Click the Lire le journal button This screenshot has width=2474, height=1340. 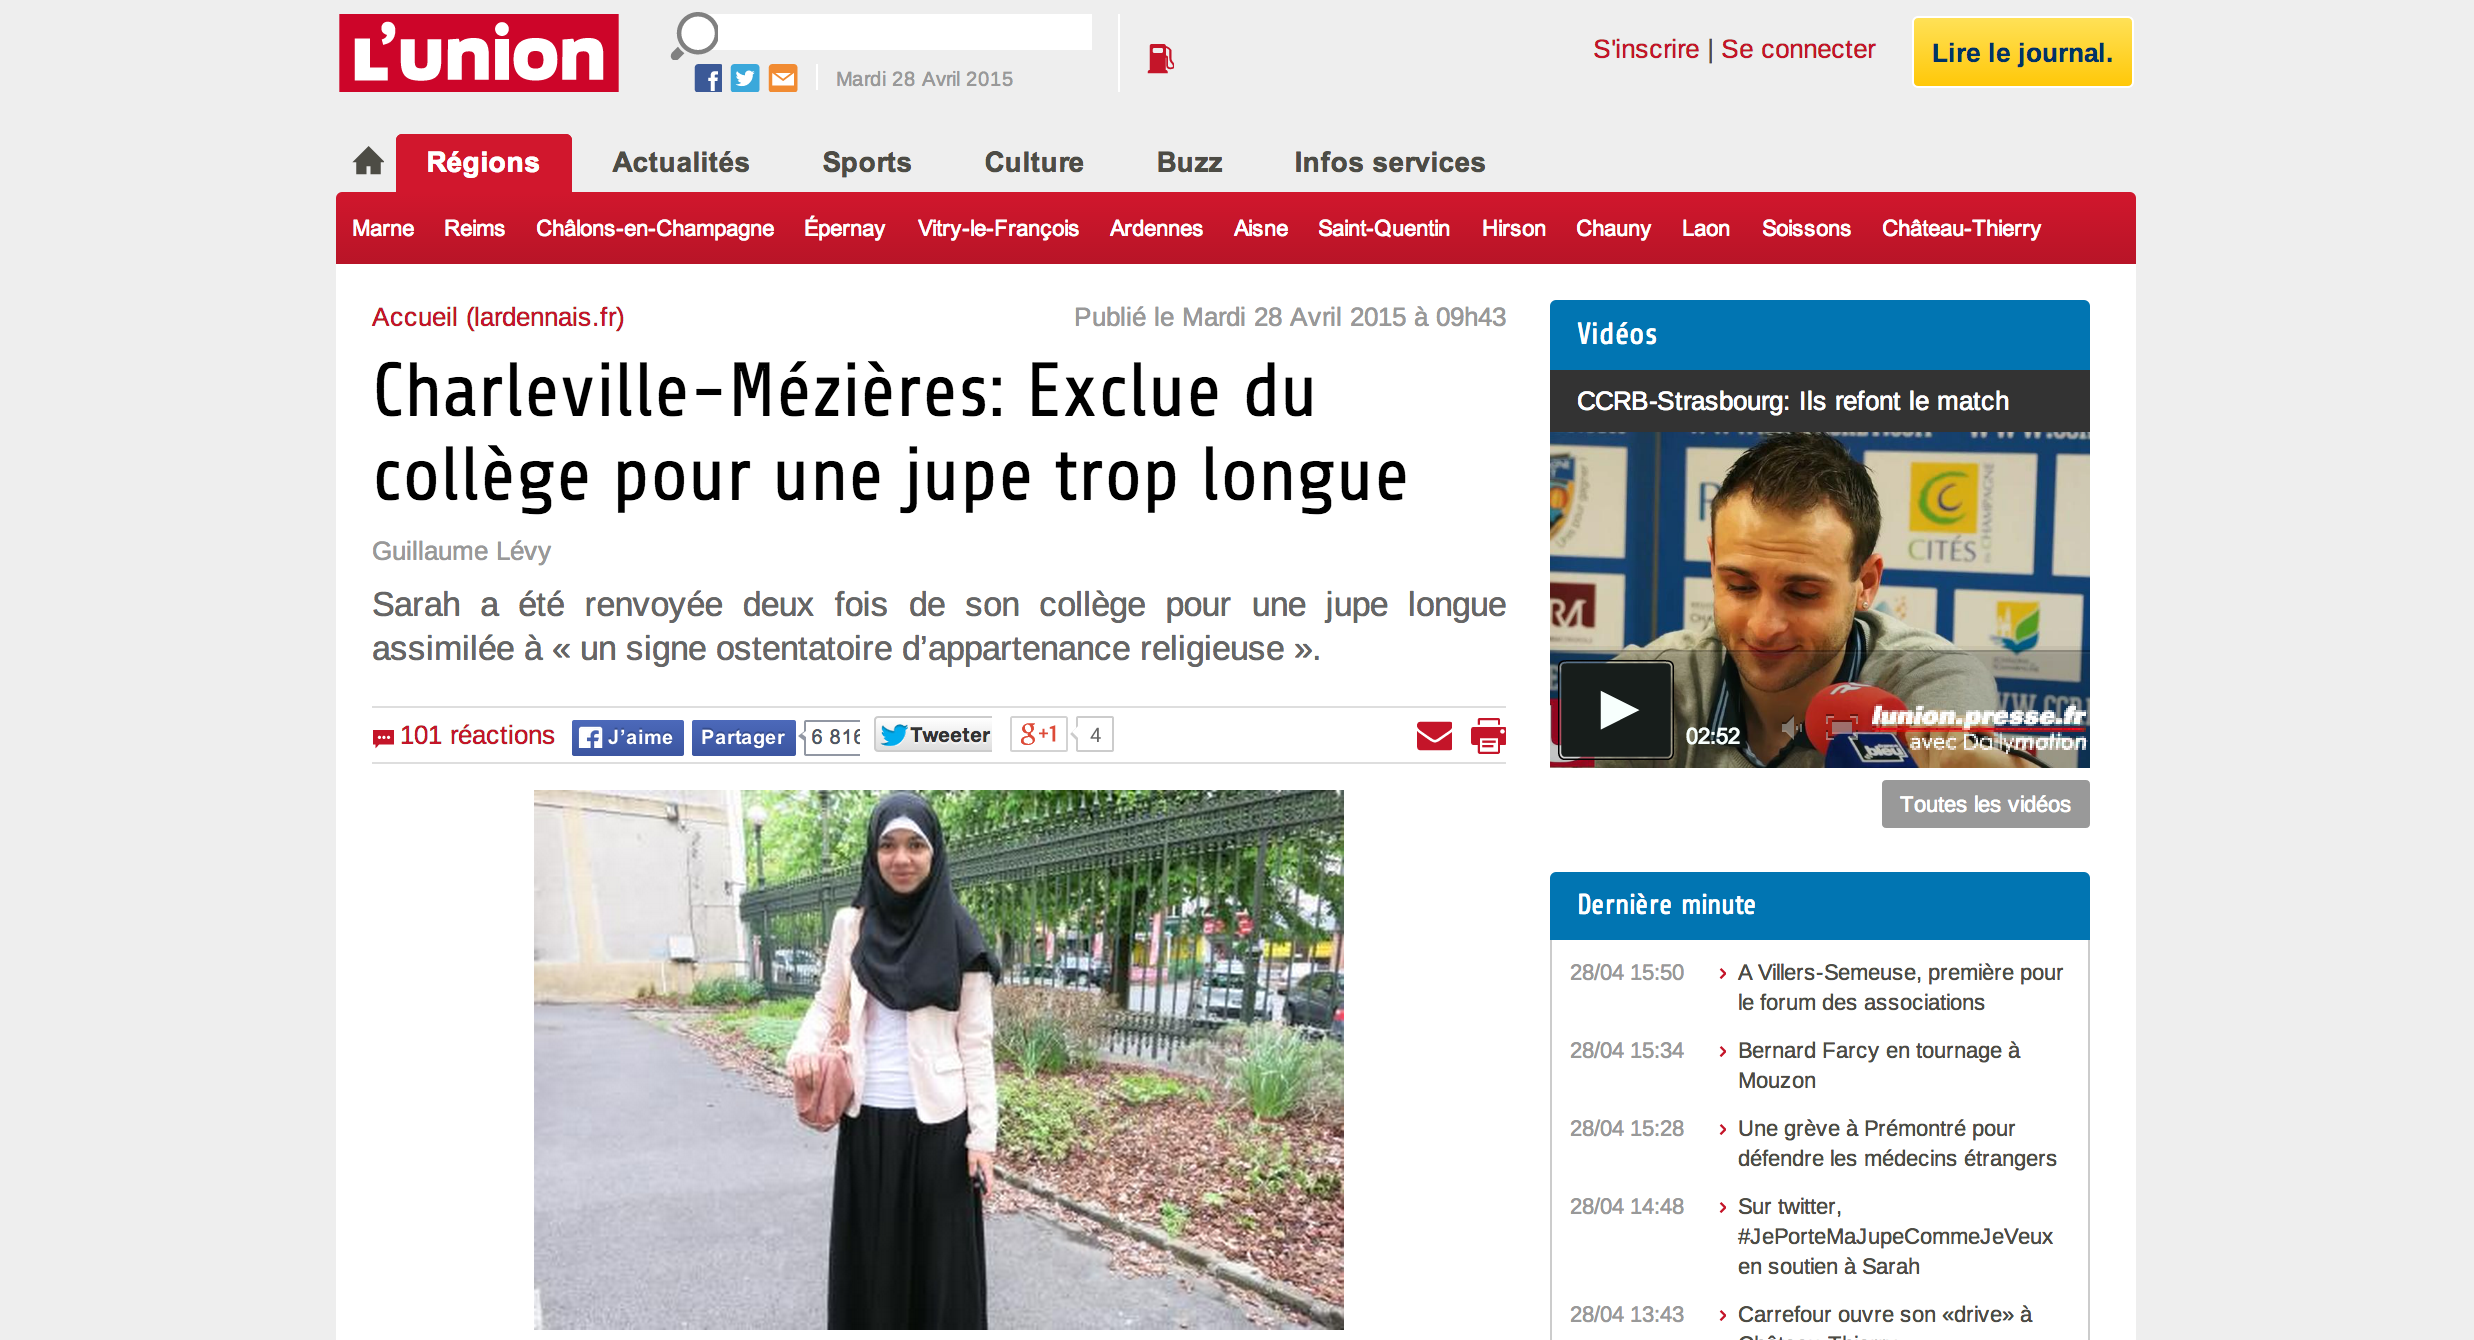(x=2022, y=53)
